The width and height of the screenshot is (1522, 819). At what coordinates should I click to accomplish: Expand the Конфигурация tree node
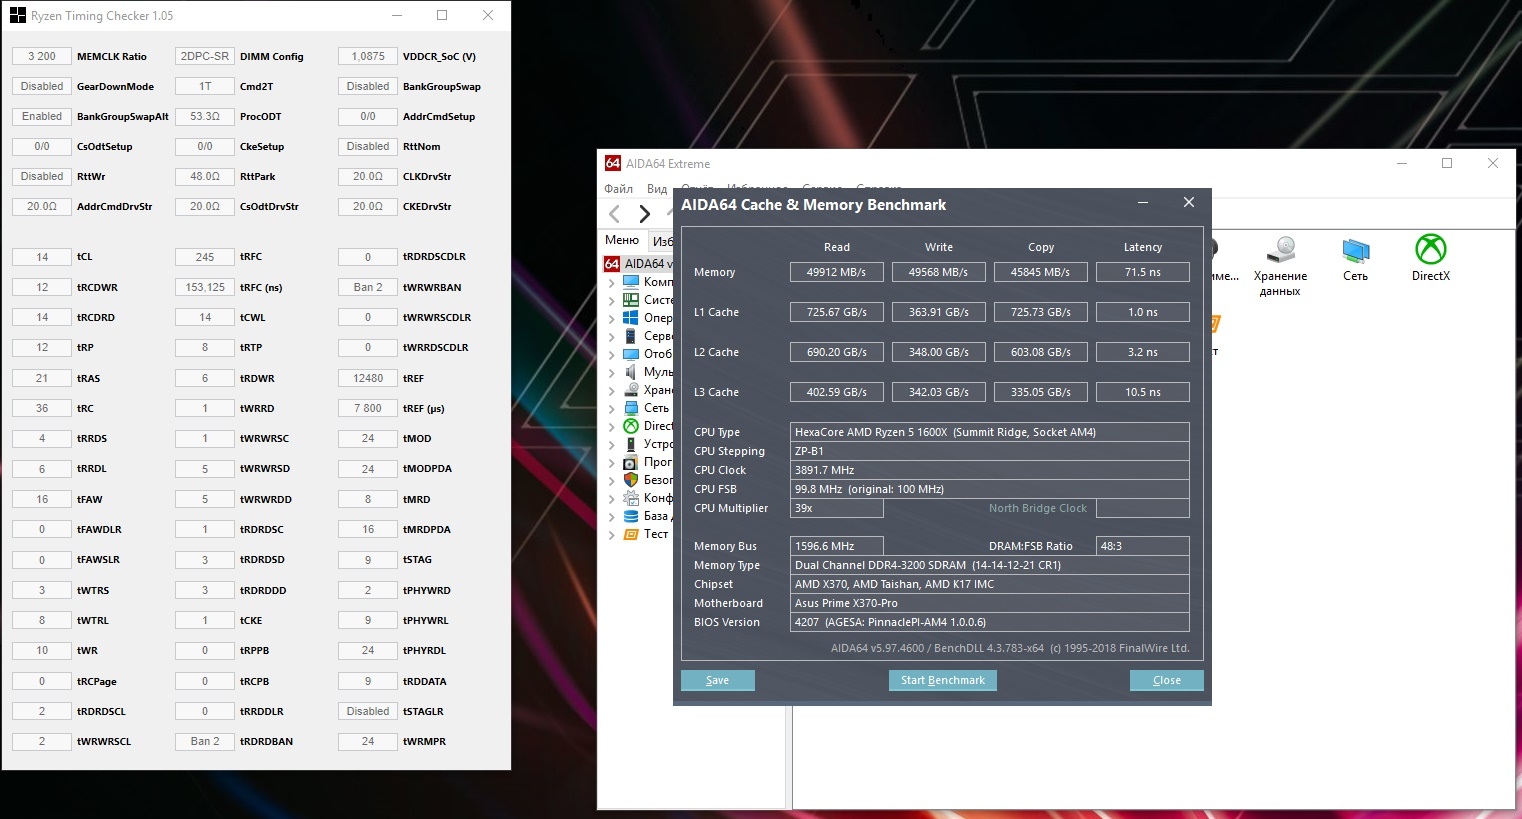pos(612,499)
